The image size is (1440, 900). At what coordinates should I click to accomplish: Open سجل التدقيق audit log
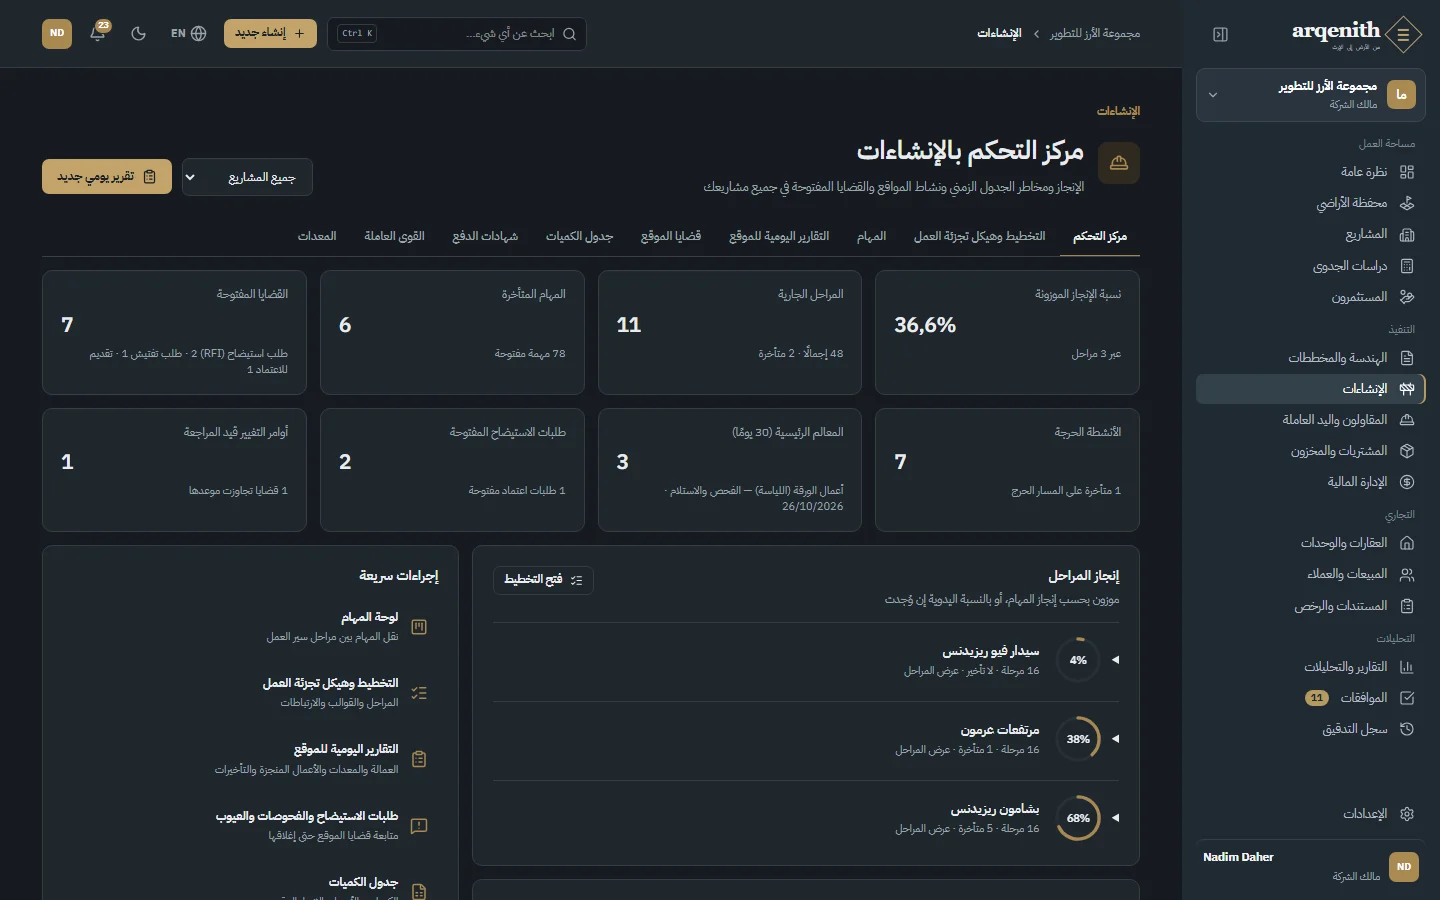tap(1310, 729)
